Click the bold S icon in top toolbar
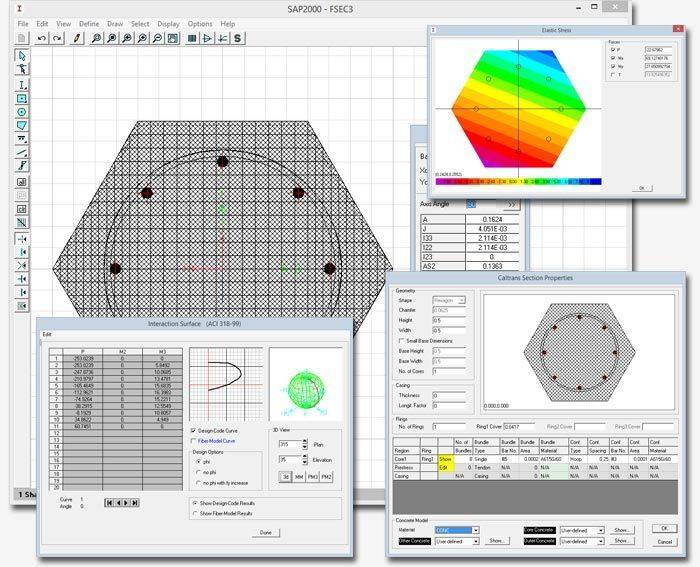Image resolution: width=700 pixels, height=567 pixels. tap(238, 38)
